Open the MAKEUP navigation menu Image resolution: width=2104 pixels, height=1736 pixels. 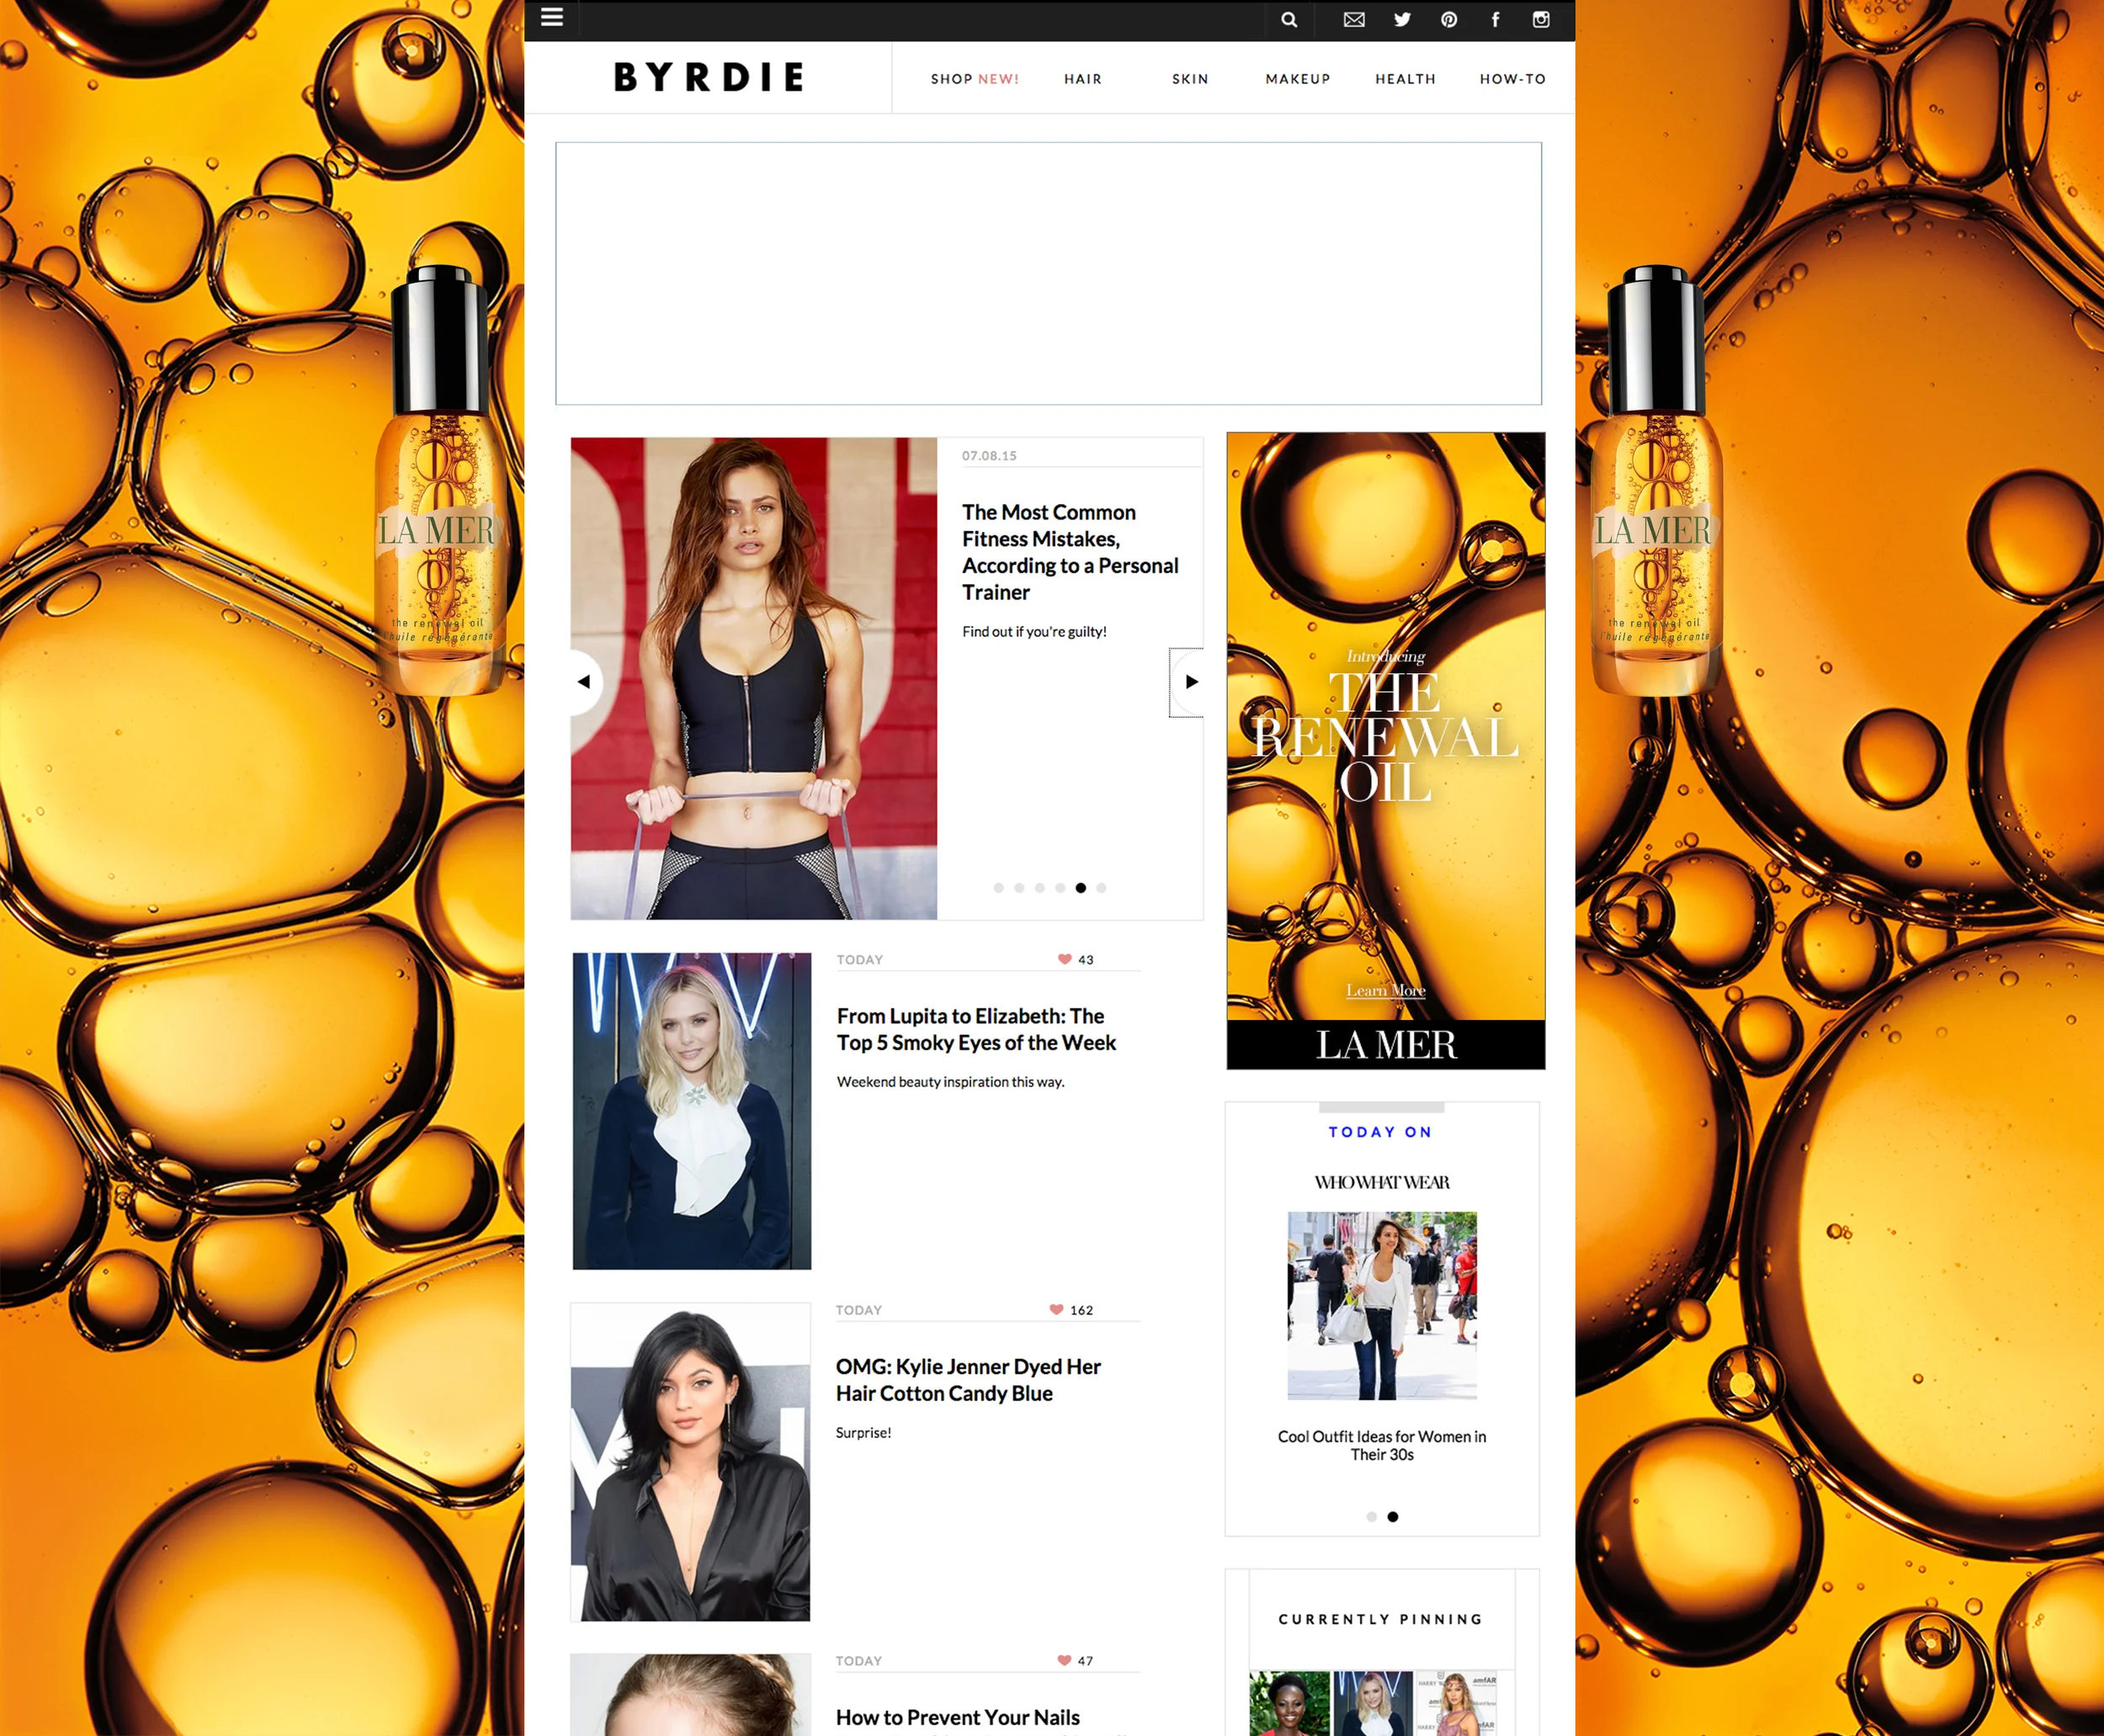pos(1298,79)
